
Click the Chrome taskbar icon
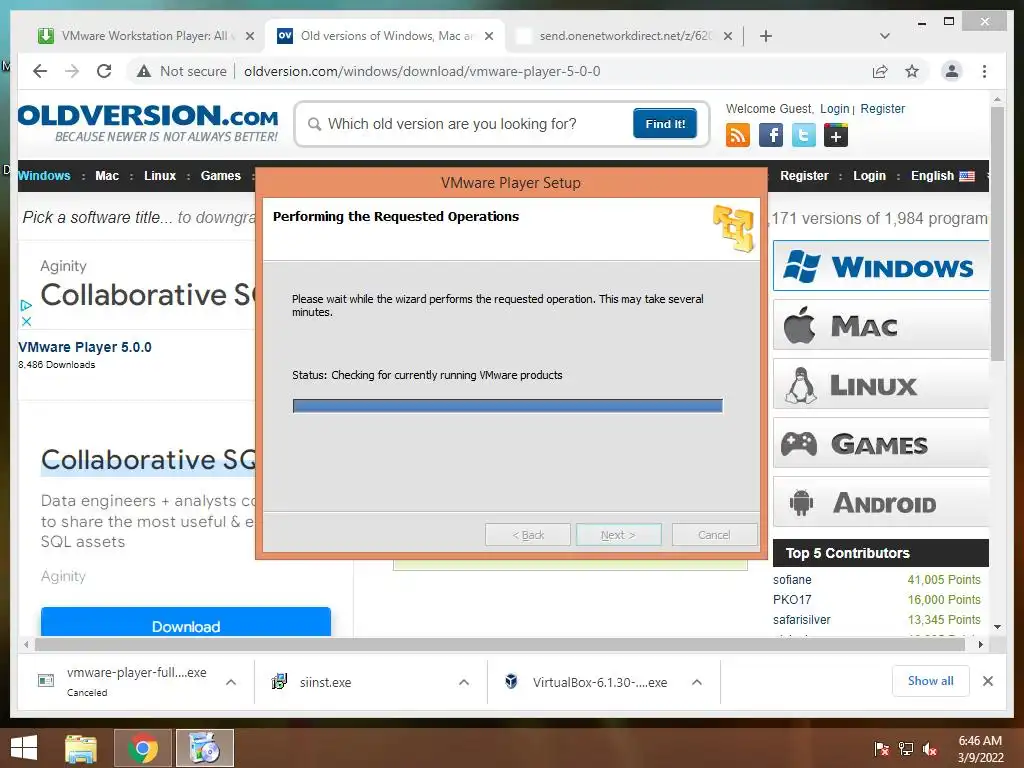(x=143, y=748)
